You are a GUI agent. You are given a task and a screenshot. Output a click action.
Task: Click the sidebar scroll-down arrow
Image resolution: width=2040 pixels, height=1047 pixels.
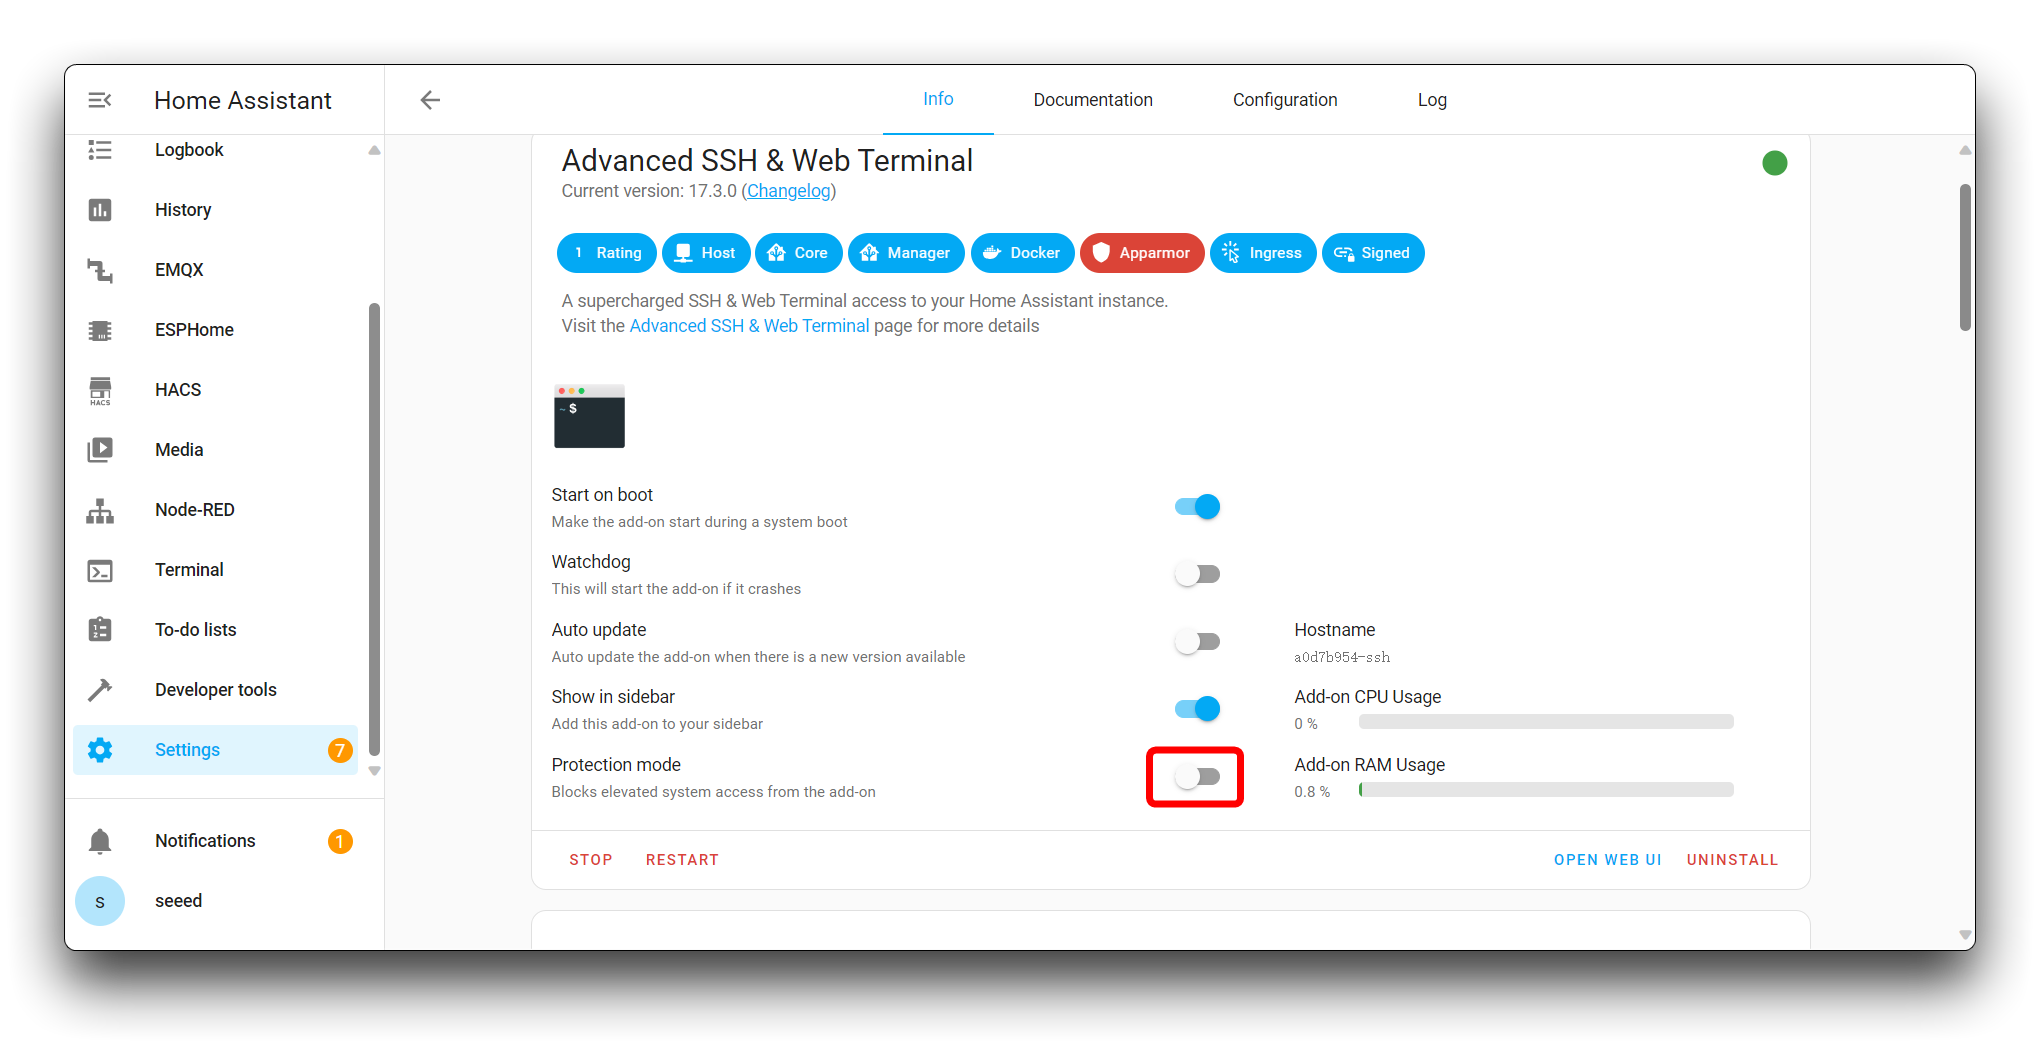click(374, 771)
